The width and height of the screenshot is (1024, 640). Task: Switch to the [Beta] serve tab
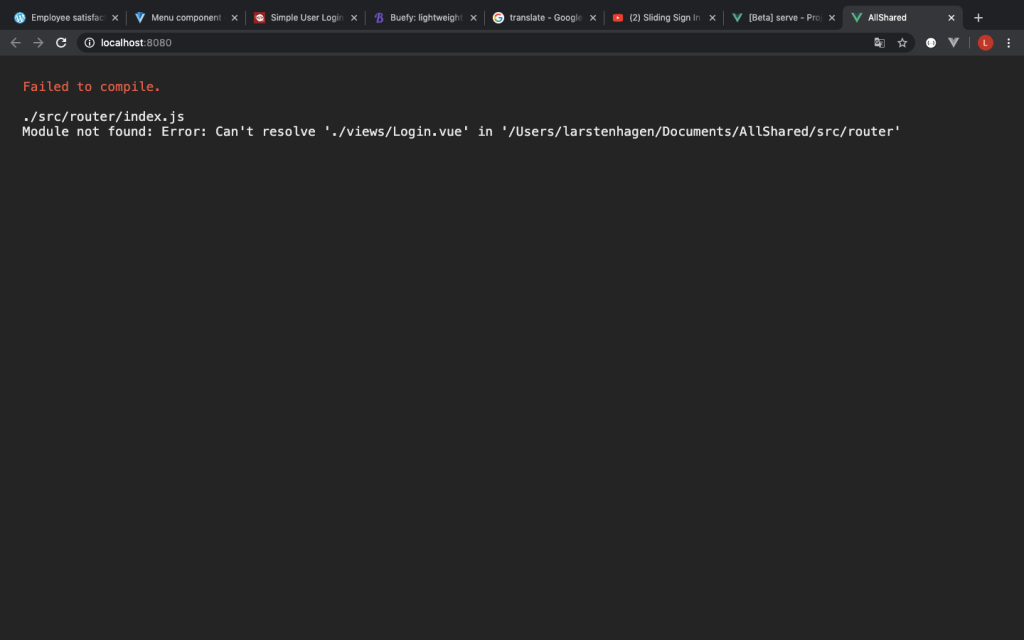pos(780,18)
